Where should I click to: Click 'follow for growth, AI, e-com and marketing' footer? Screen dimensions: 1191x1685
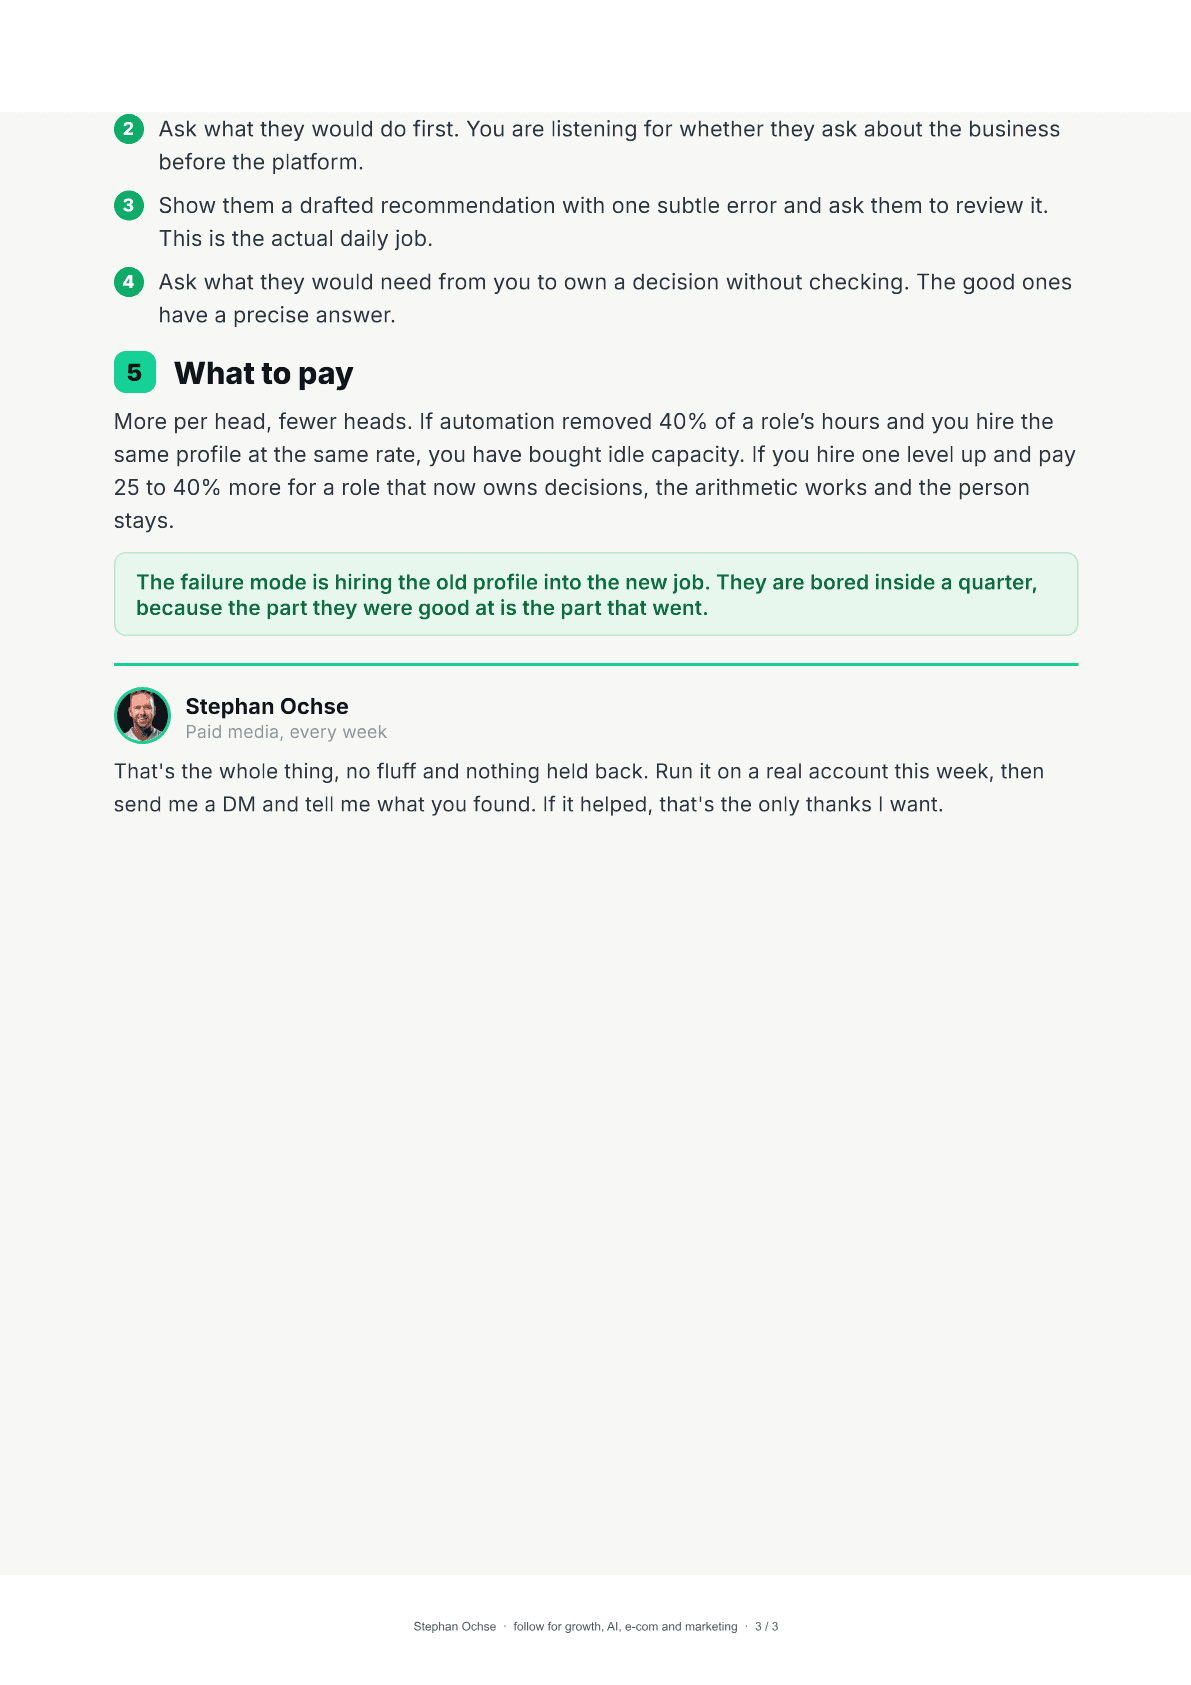click(625, 1626)
